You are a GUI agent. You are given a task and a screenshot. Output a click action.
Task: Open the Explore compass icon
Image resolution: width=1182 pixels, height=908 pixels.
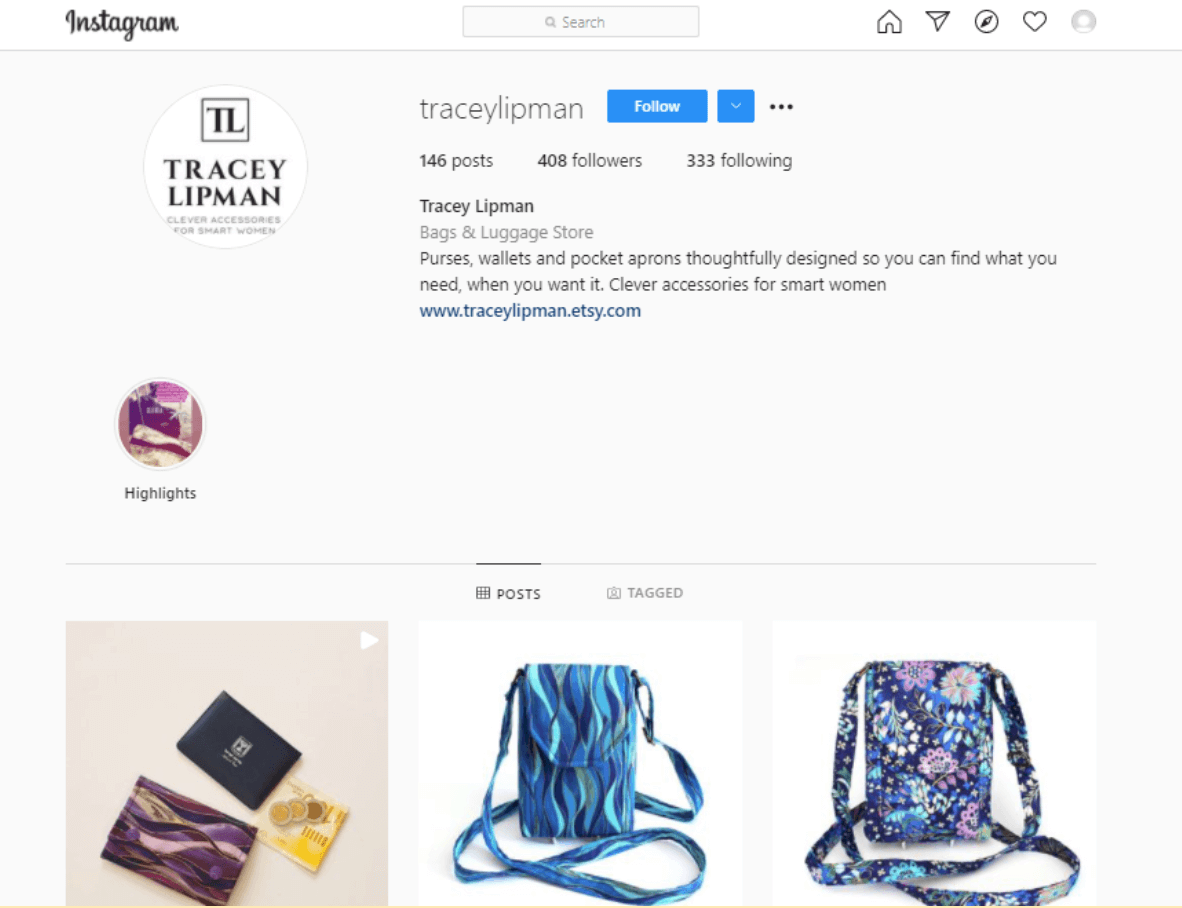click(x=986, y=22)
